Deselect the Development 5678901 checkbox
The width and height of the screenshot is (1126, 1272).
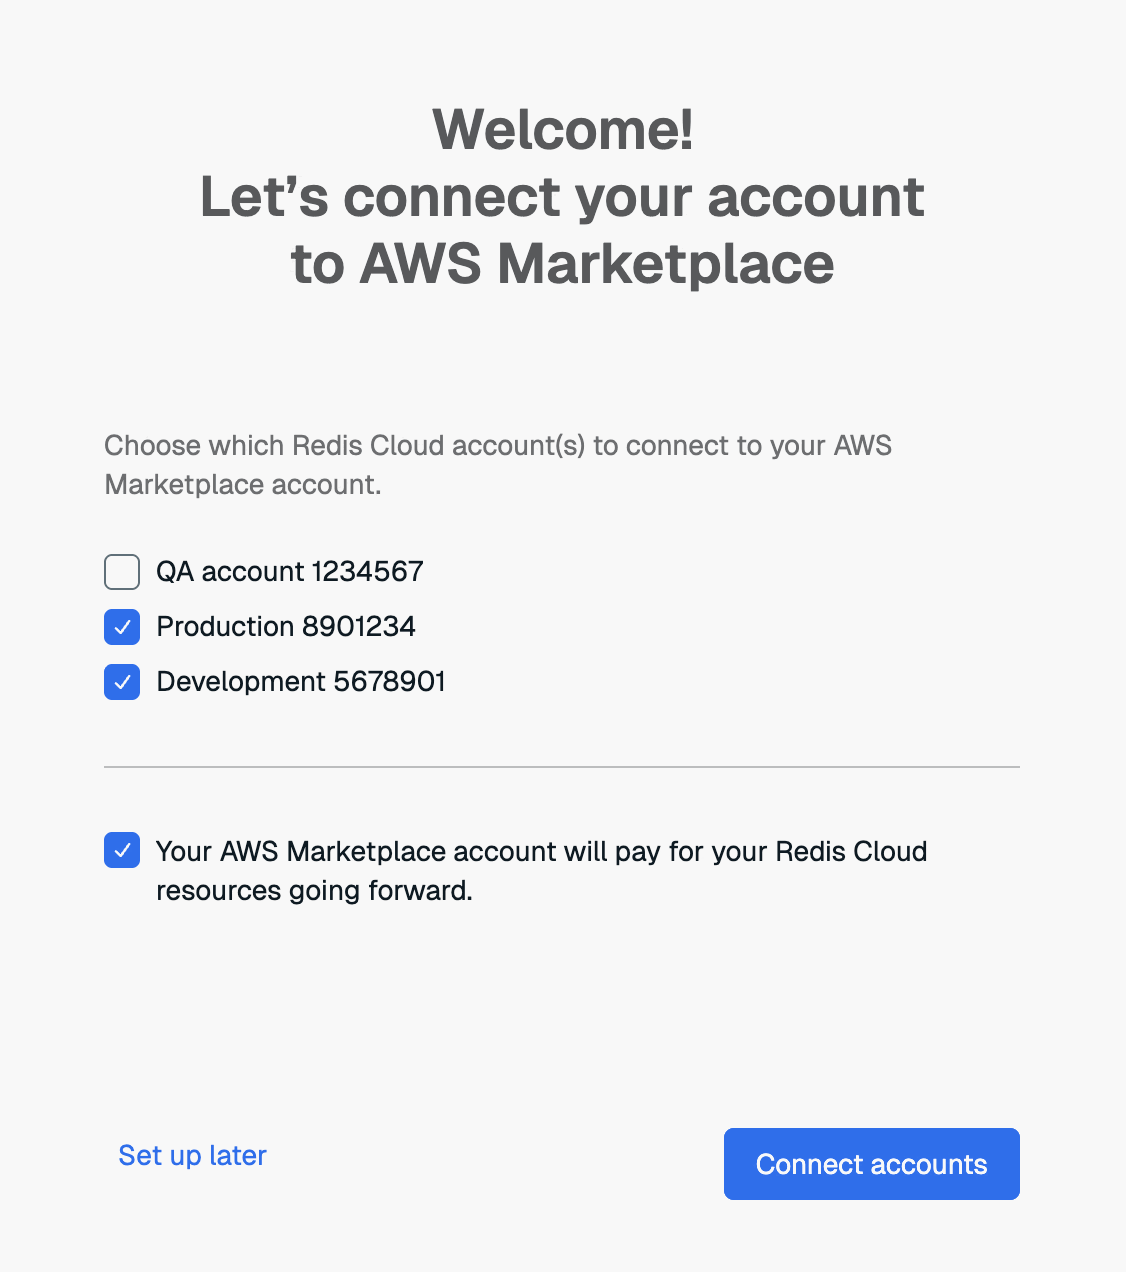point(122,682)
